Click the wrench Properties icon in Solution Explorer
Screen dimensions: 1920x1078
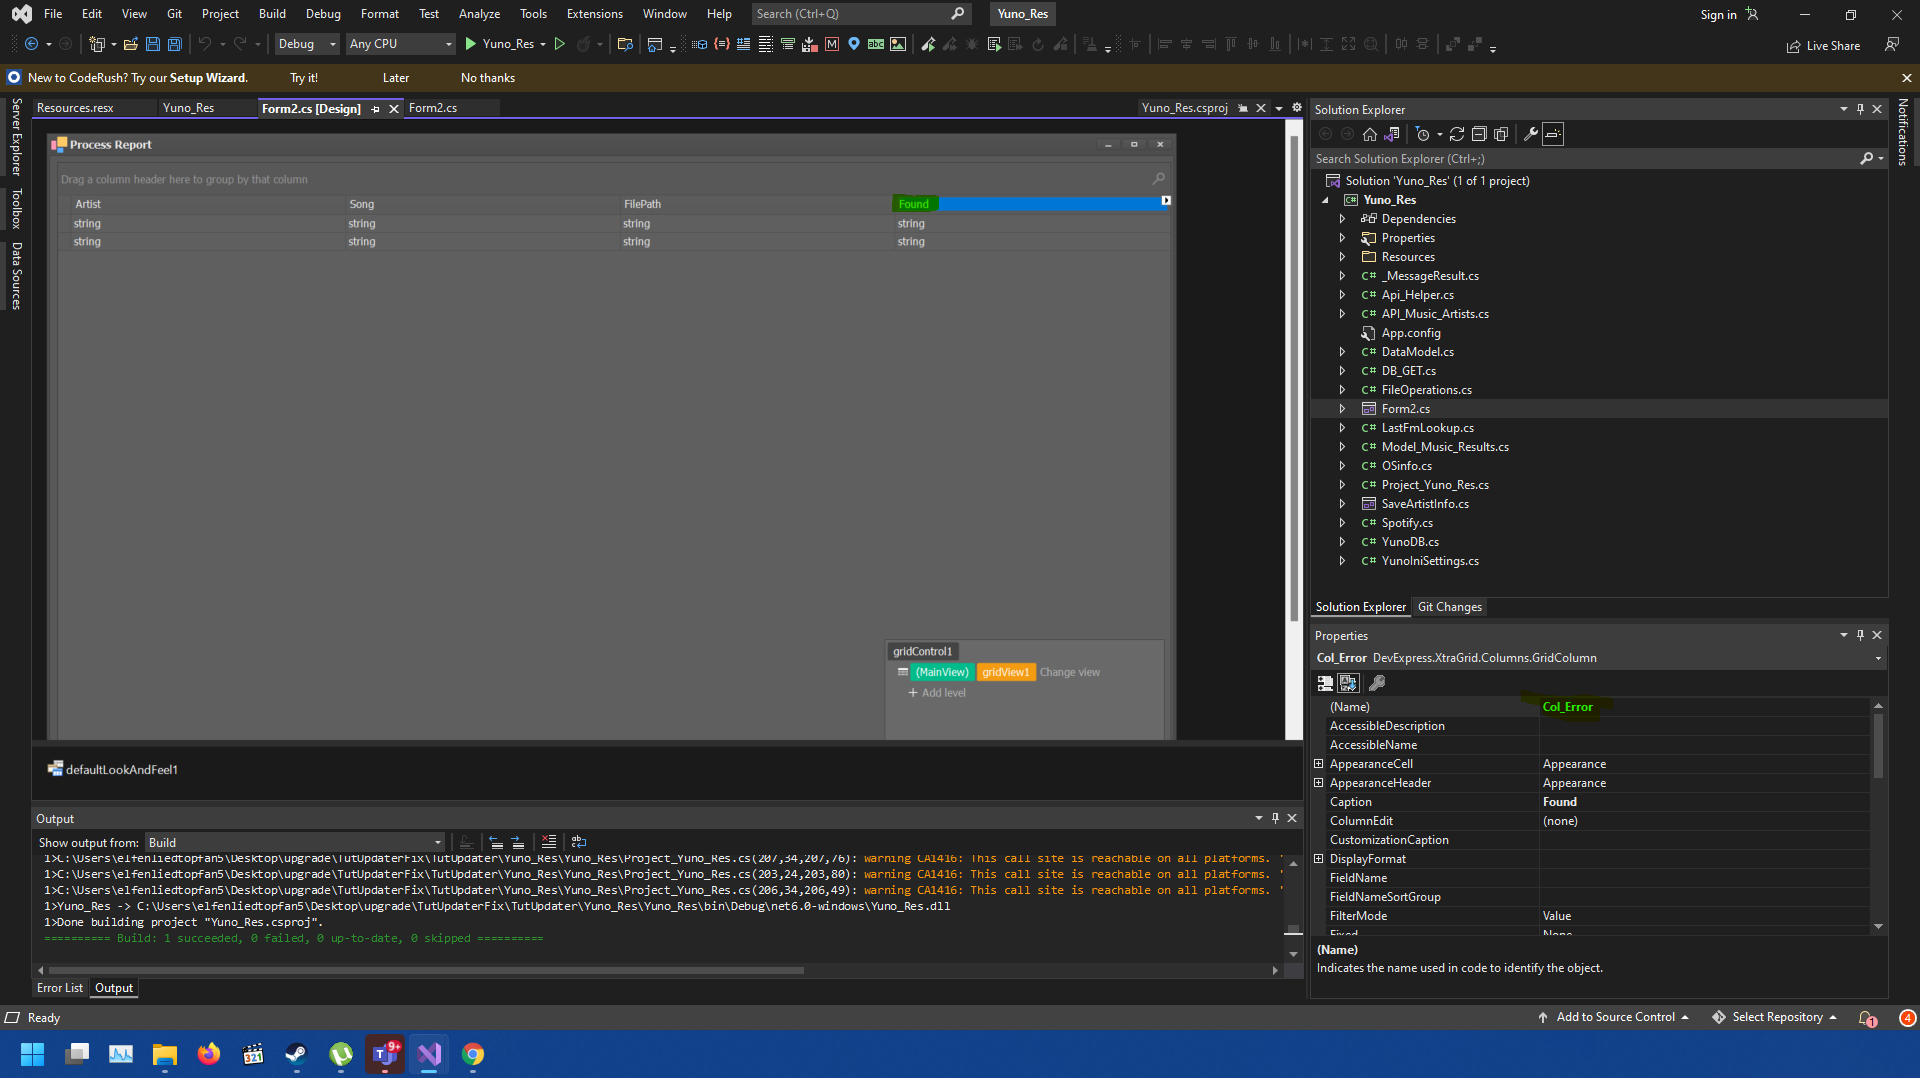(x=1530, y=134)
